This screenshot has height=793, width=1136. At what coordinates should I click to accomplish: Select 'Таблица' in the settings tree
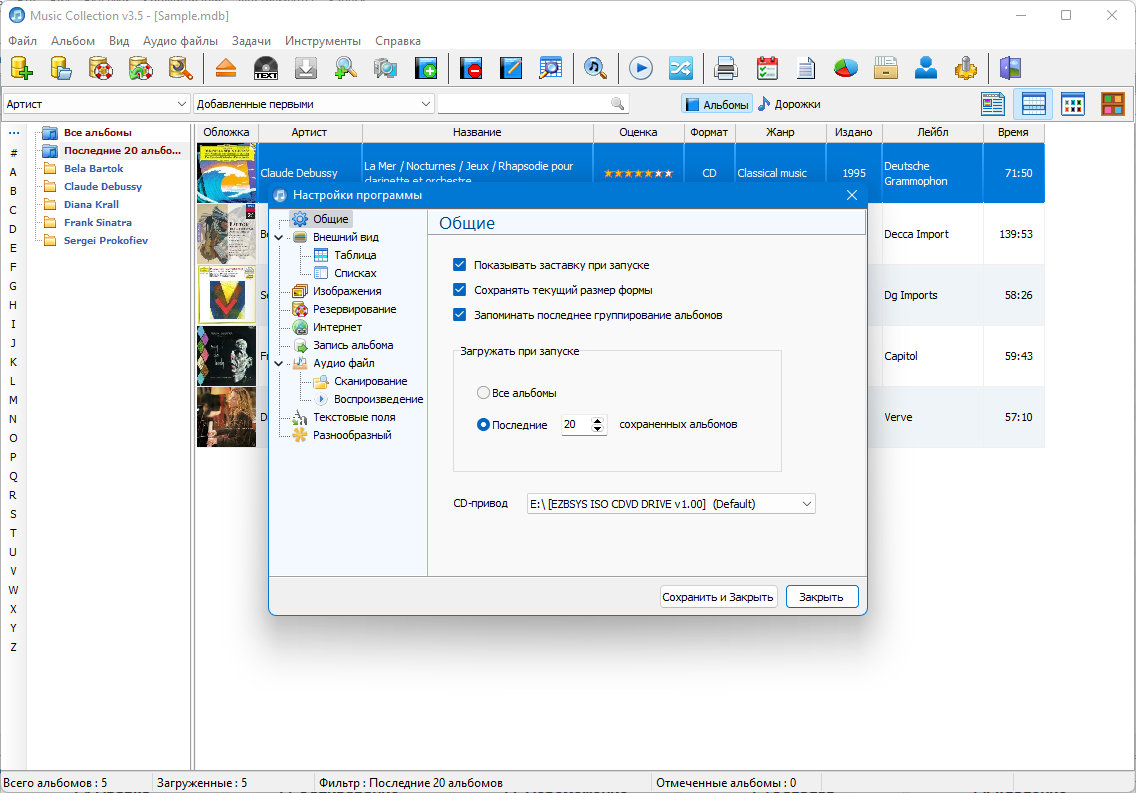pyautogui.click(x=355, y=255)
